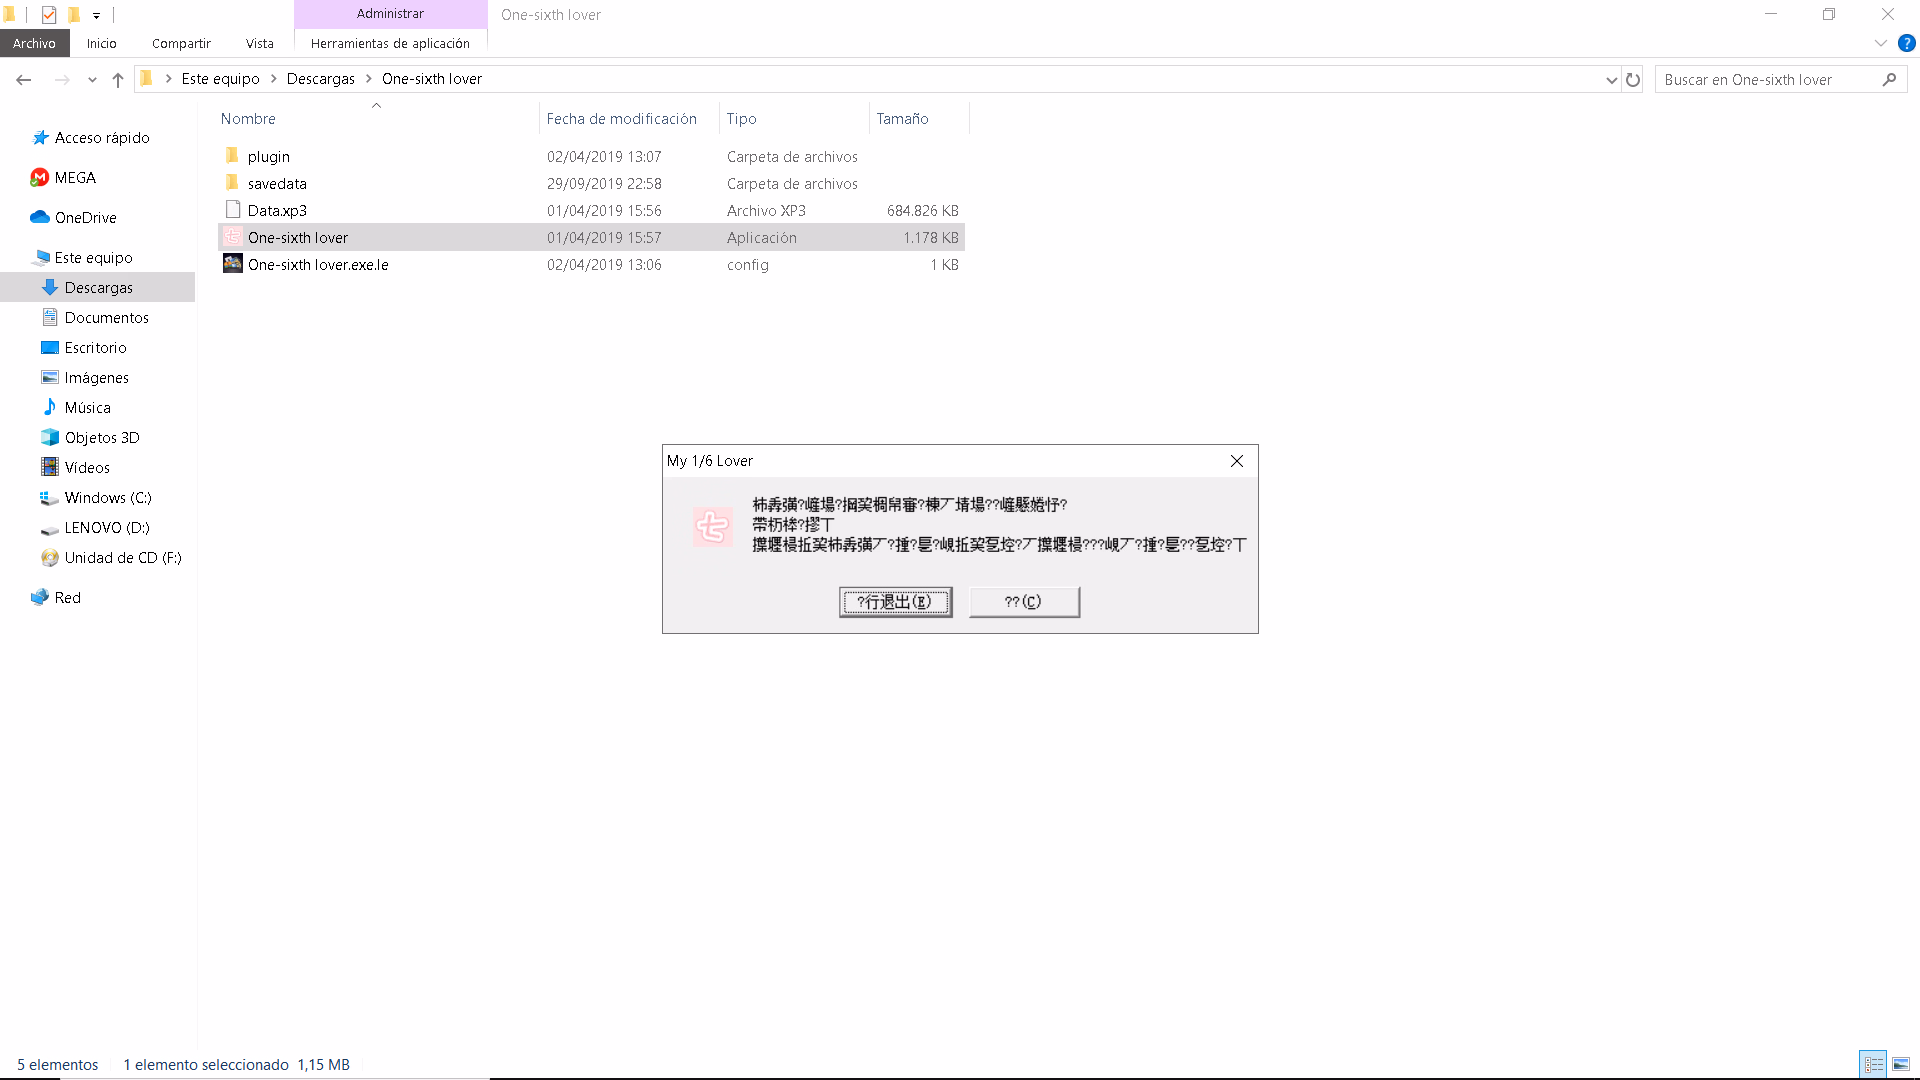Click the Archivo XP3 type cell
This screenshot has width=1920, height=1080.
[766, 211]
